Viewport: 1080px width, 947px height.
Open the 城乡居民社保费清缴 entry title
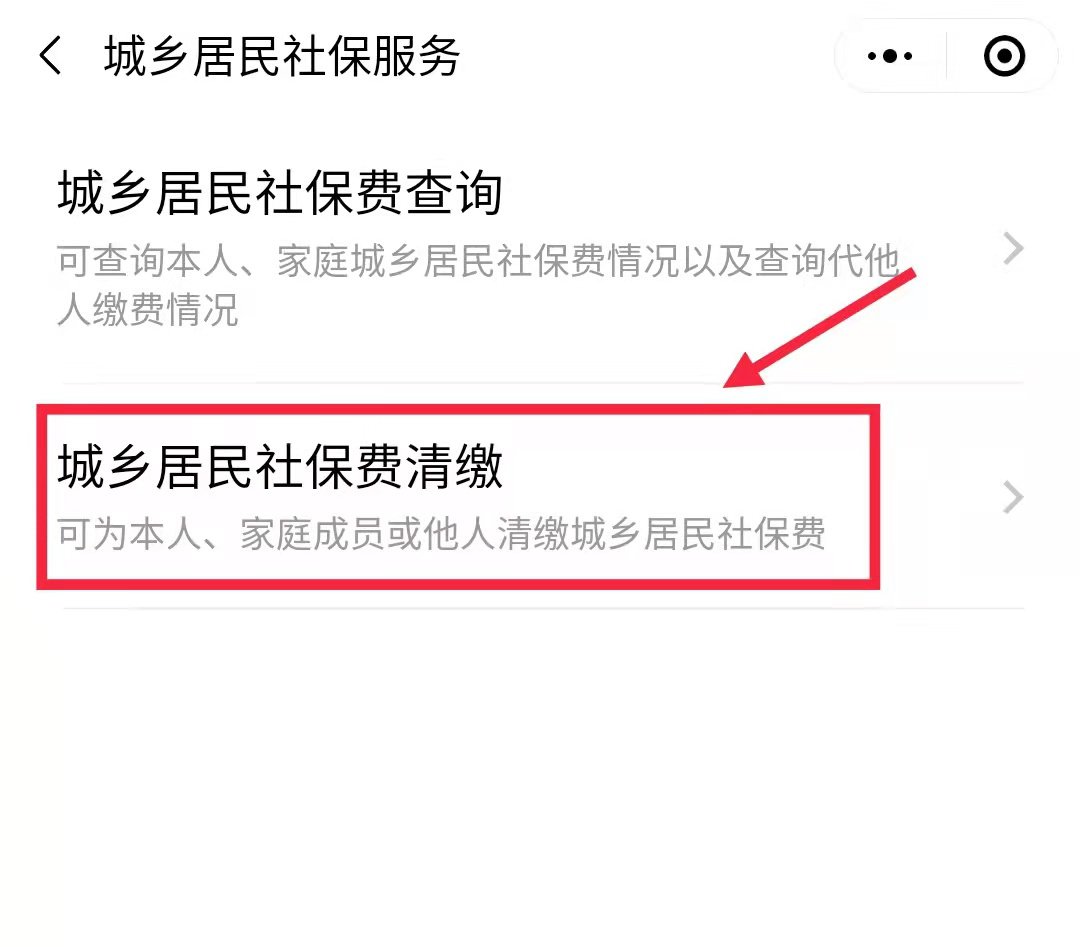280,466
